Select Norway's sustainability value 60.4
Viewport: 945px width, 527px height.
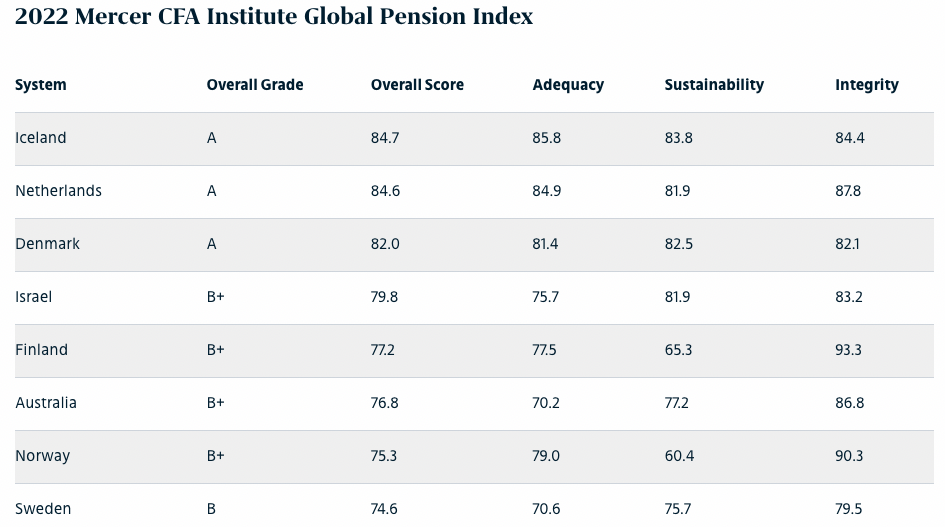[679, 456]
